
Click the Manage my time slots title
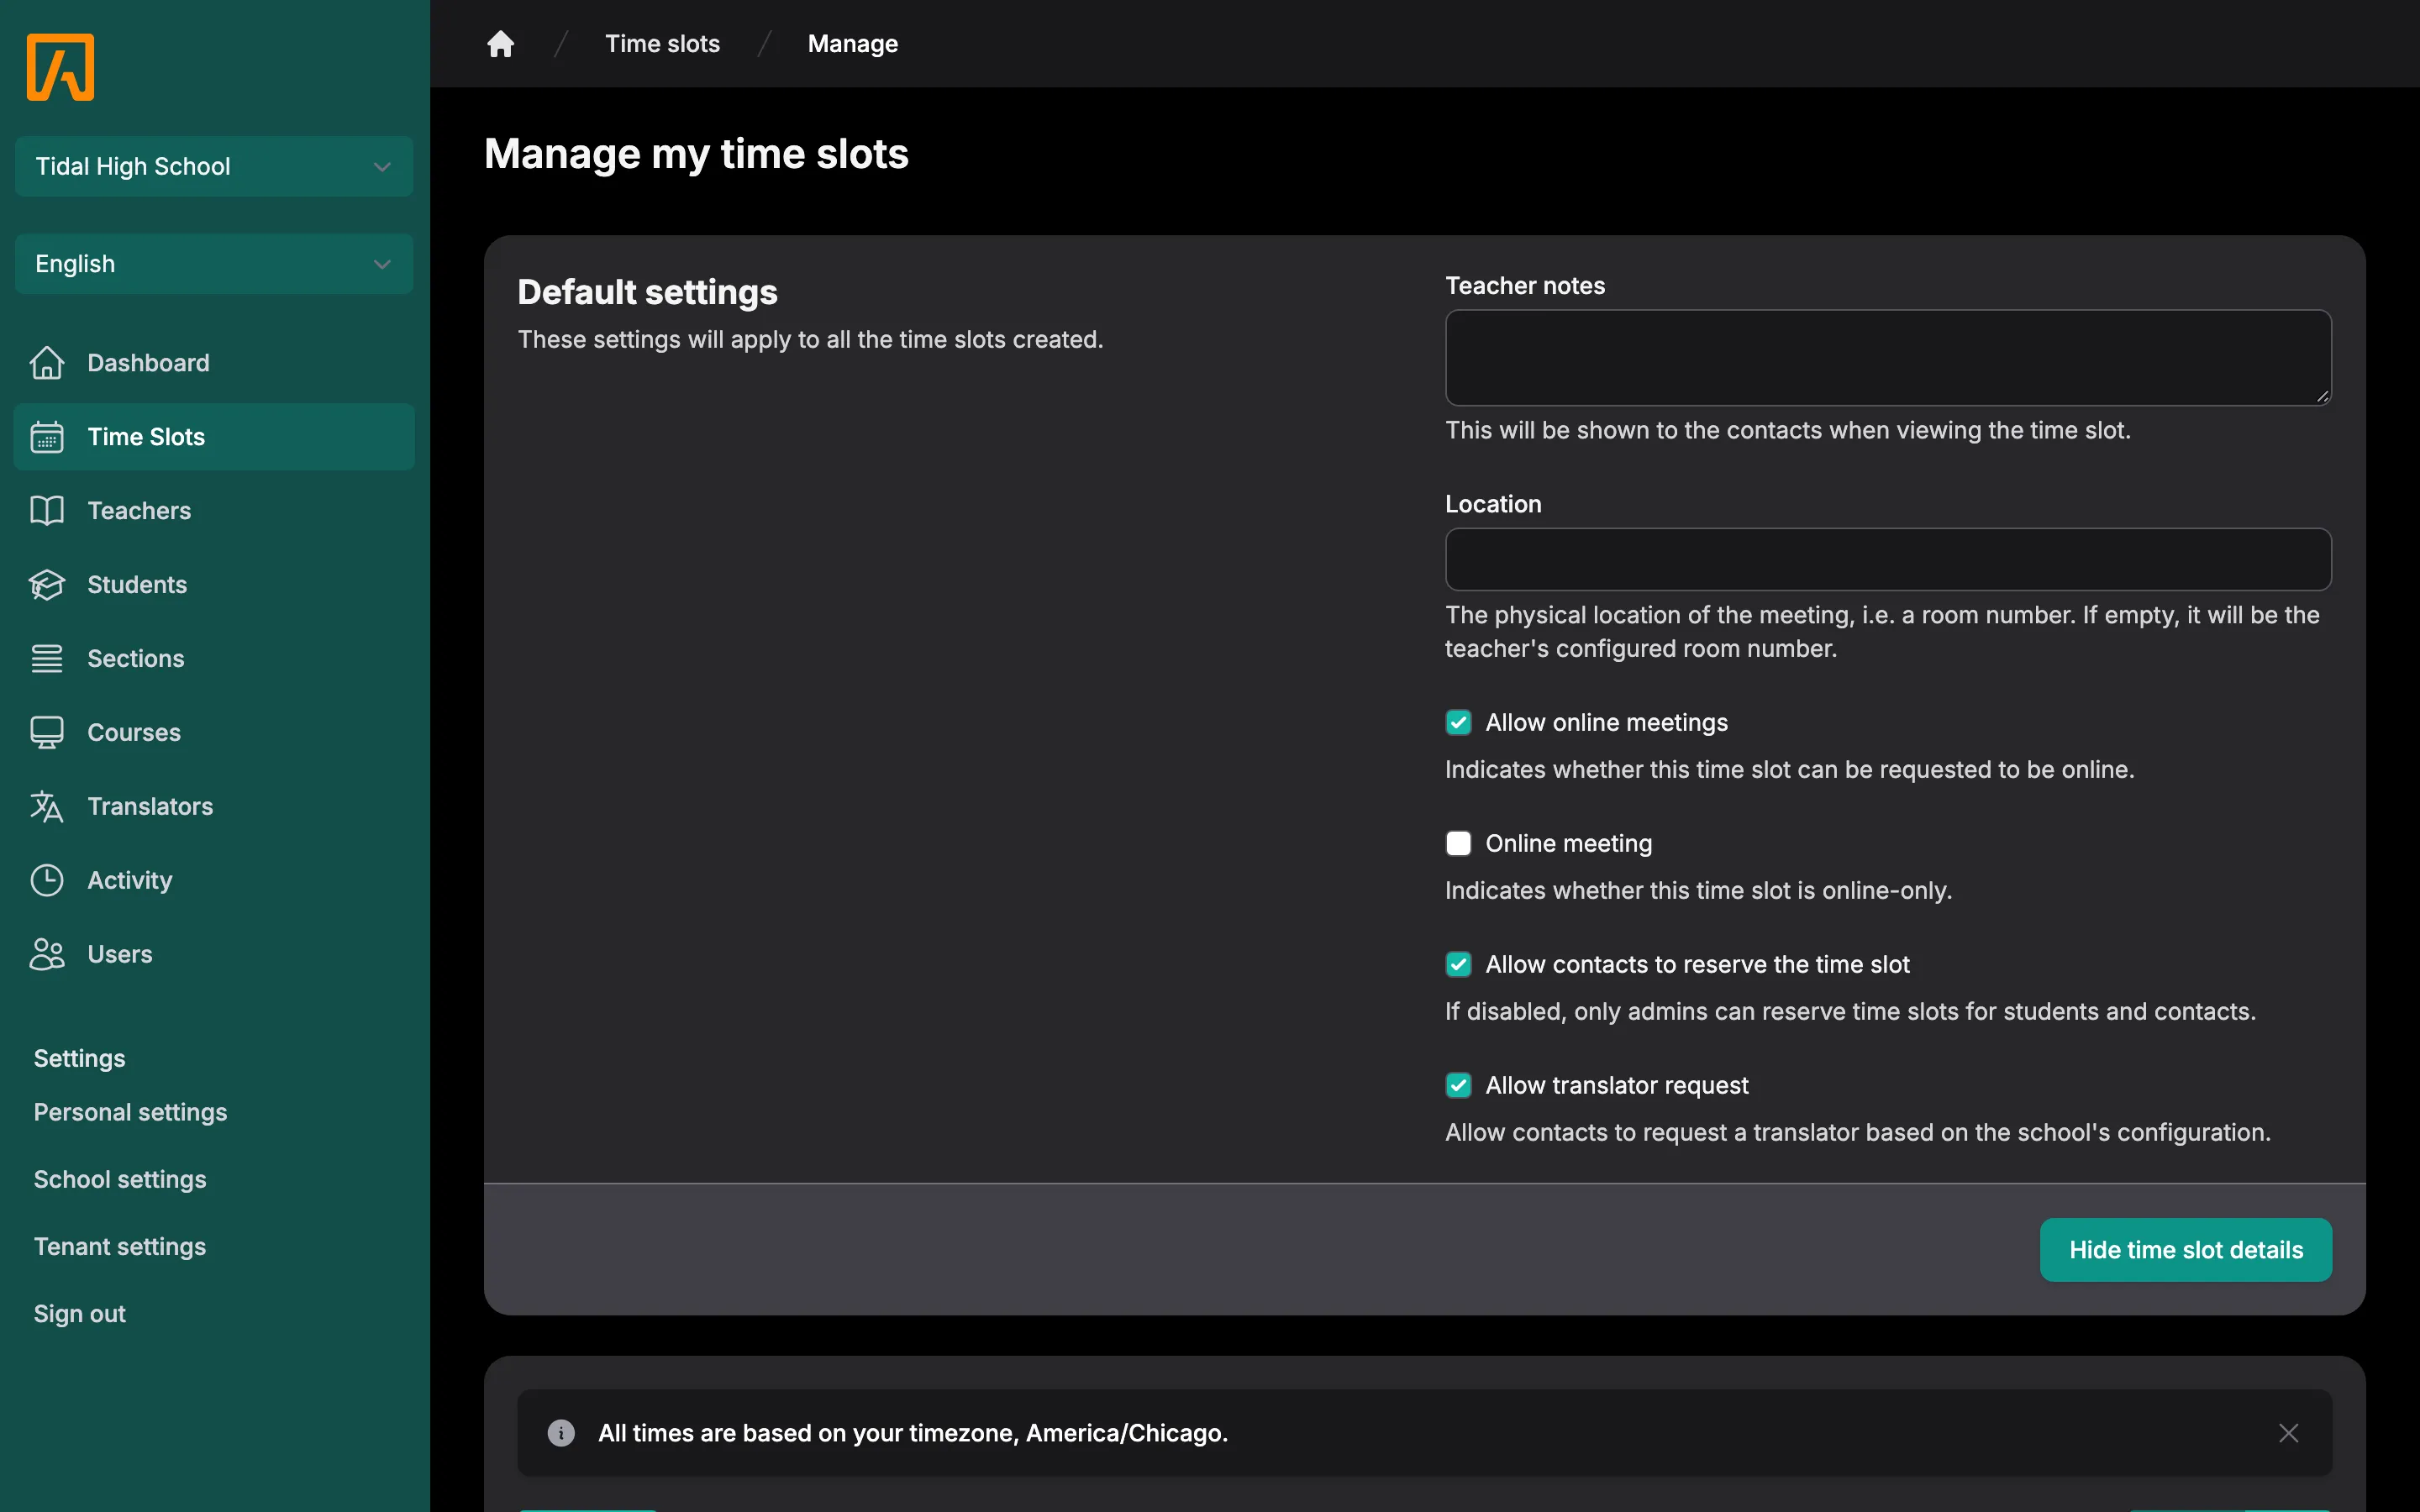point(696,154)
